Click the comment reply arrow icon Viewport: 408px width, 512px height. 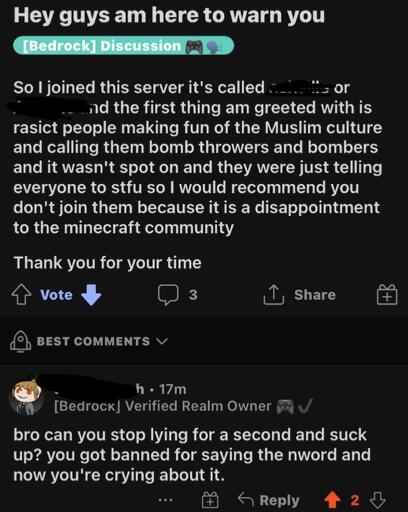tap(246, 500)
